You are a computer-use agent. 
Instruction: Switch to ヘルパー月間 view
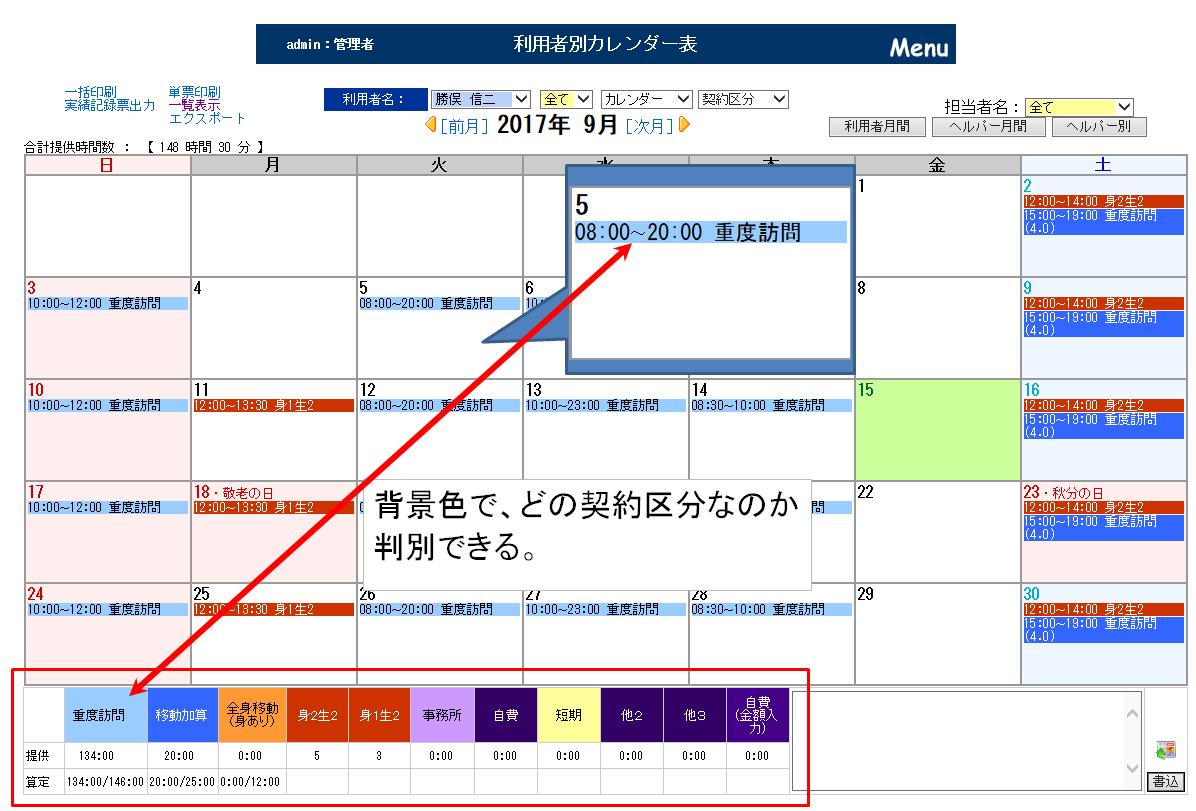tap(992, 127)
